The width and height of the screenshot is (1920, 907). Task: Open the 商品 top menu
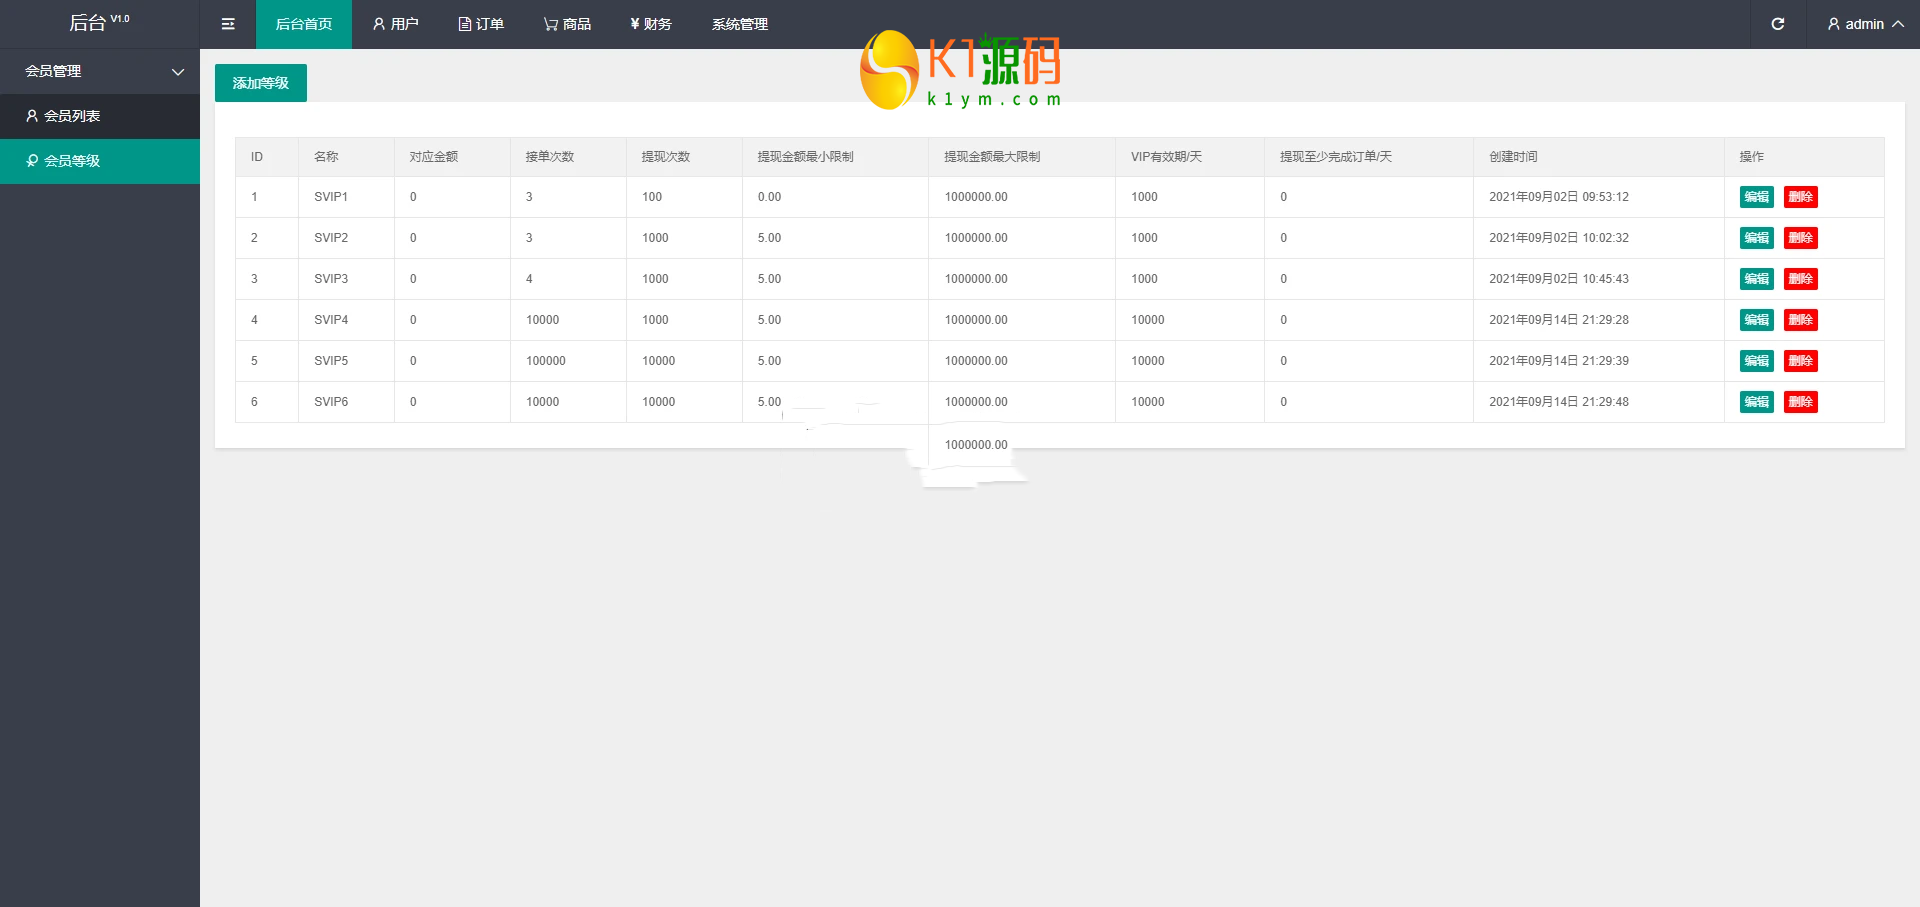[x=567, y=24]
